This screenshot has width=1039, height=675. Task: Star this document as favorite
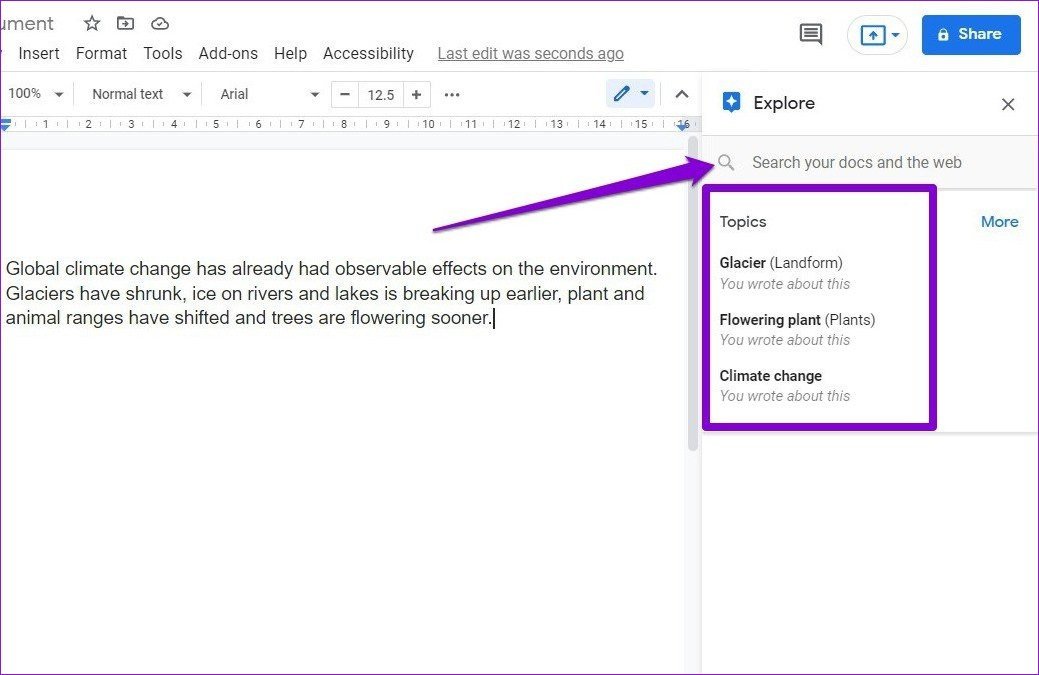click(x=91, y=23)
